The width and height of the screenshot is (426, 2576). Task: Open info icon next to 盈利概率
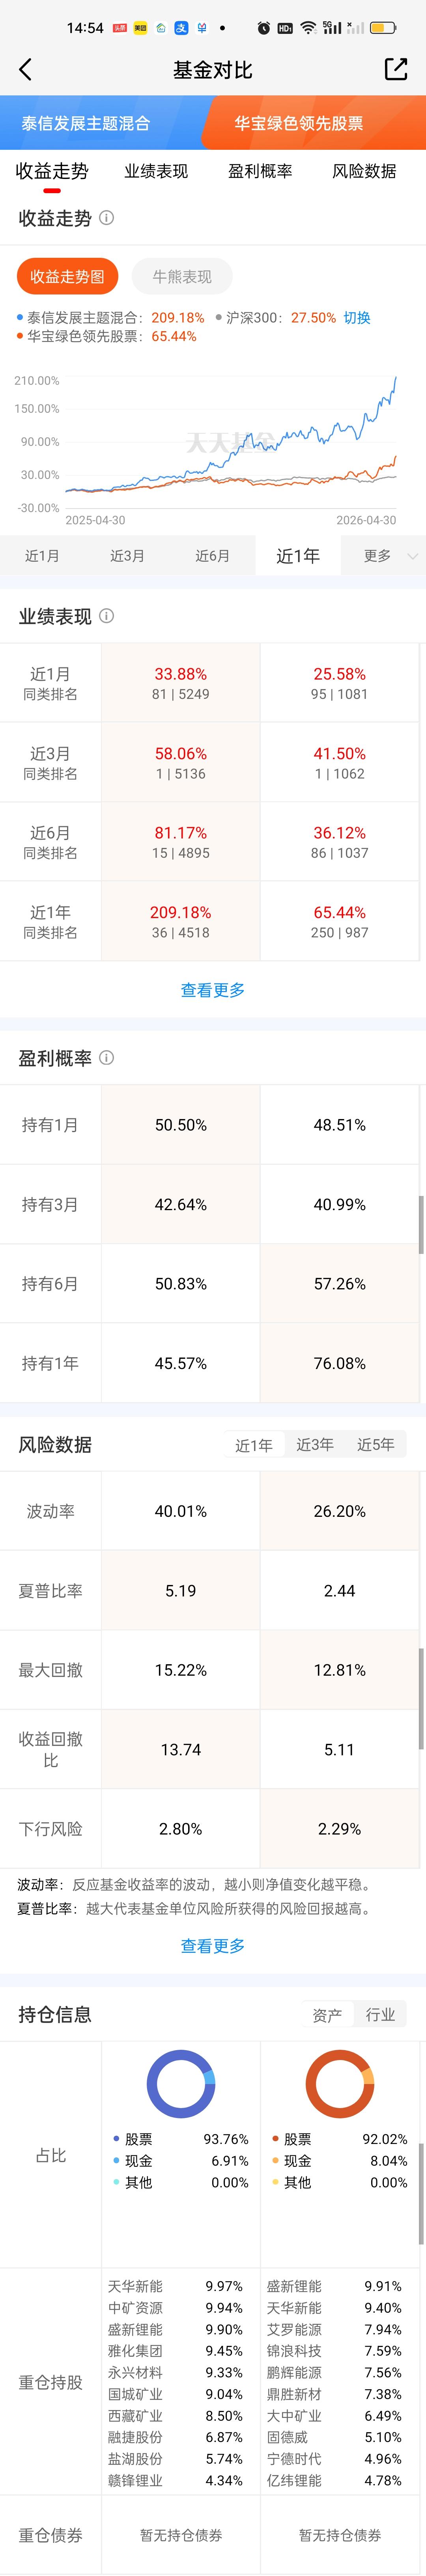tap(107, 1057)
